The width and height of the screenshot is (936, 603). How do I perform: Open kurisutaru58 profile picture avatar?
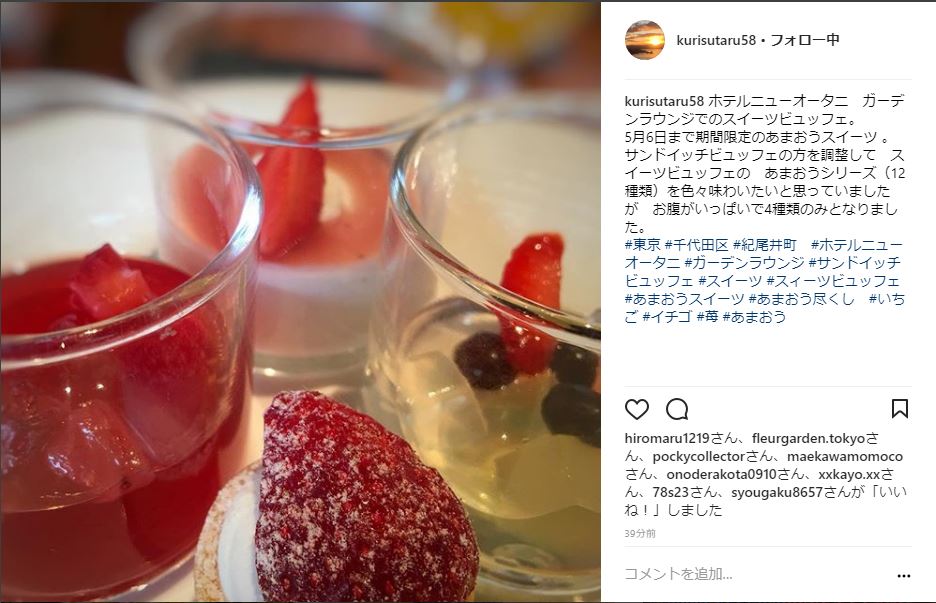pos(645,40)
